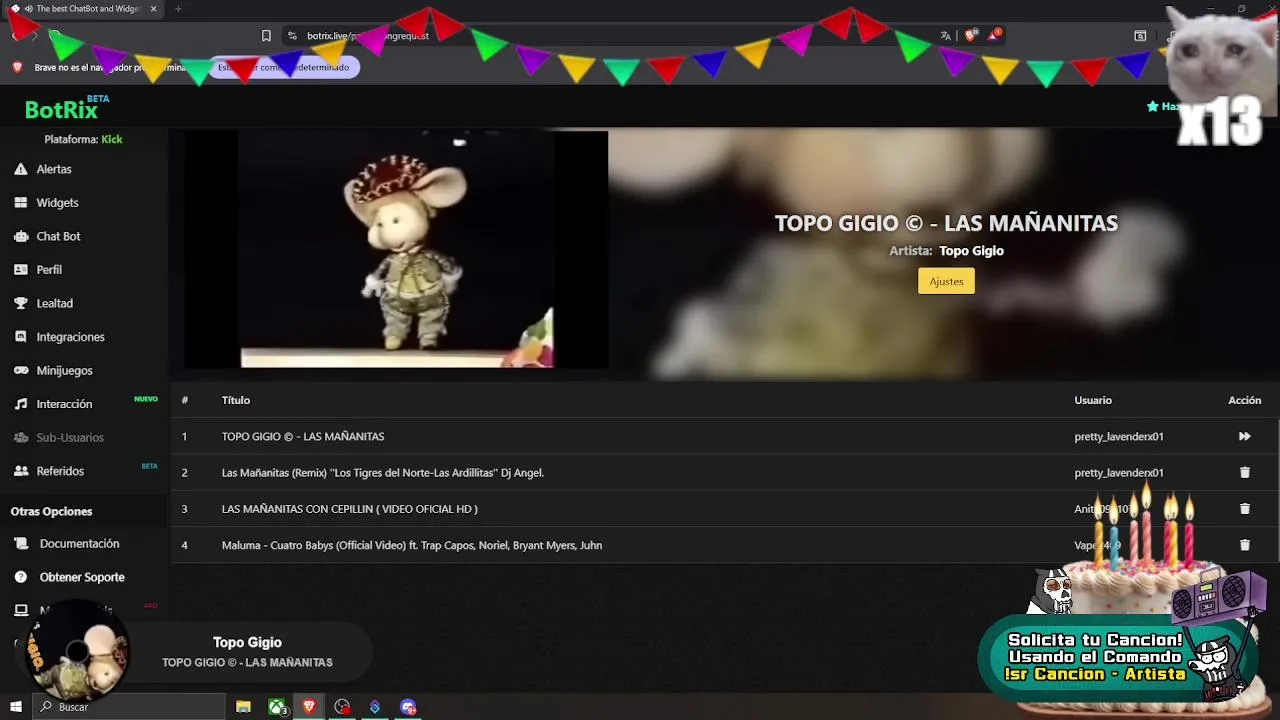The width and height of the screenshot is (1280, 720).
Task: Click the Now Playing disc artwork
Action: click(78, 653)
